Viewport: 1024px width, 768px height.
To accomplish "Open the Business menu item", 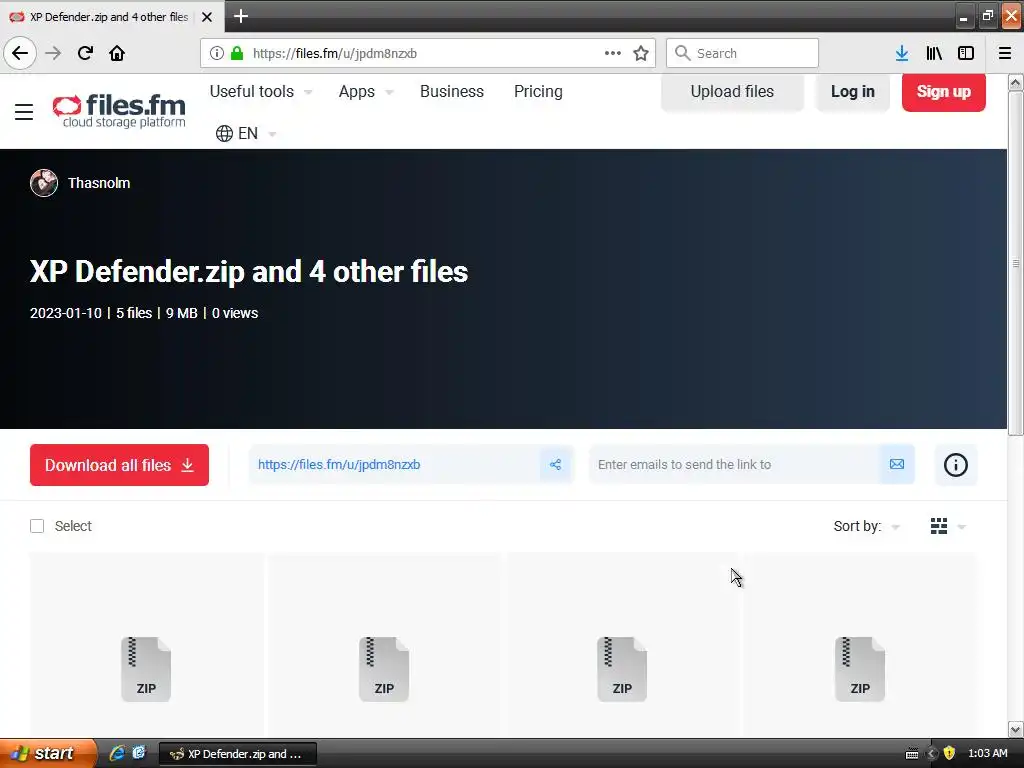I will coord(452,91).
